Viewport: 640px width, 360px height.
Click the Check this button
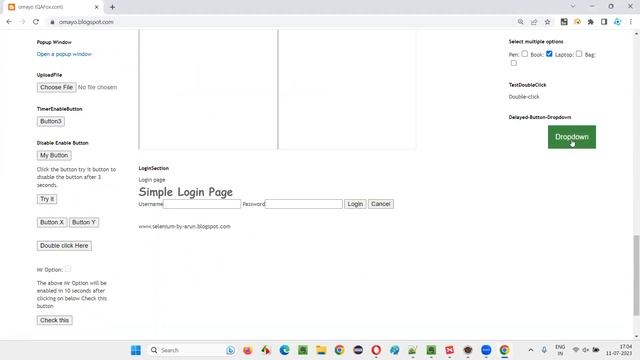[54, 320]
